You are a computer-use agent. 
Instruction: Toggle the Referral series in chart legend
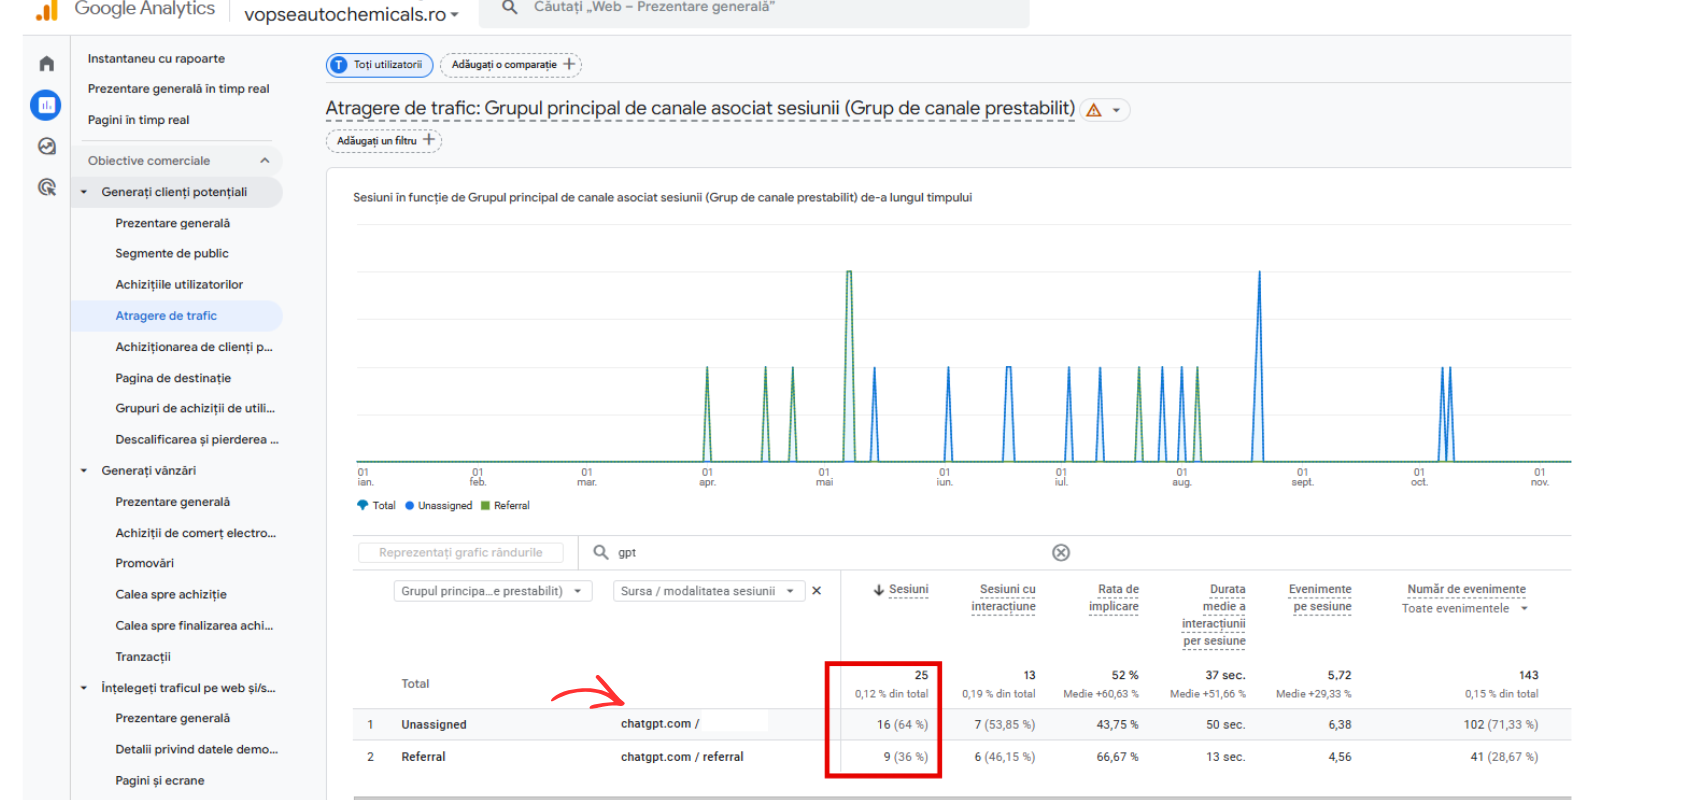tap(506, 506)
